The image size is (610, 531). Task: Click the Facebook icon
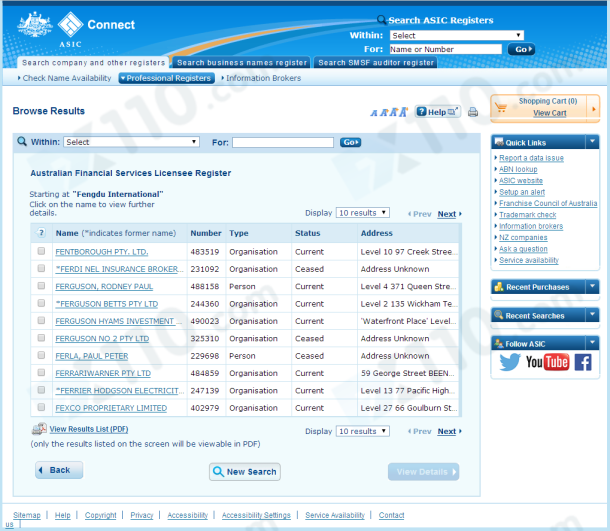pyautogui.click(x=582, y=362)
